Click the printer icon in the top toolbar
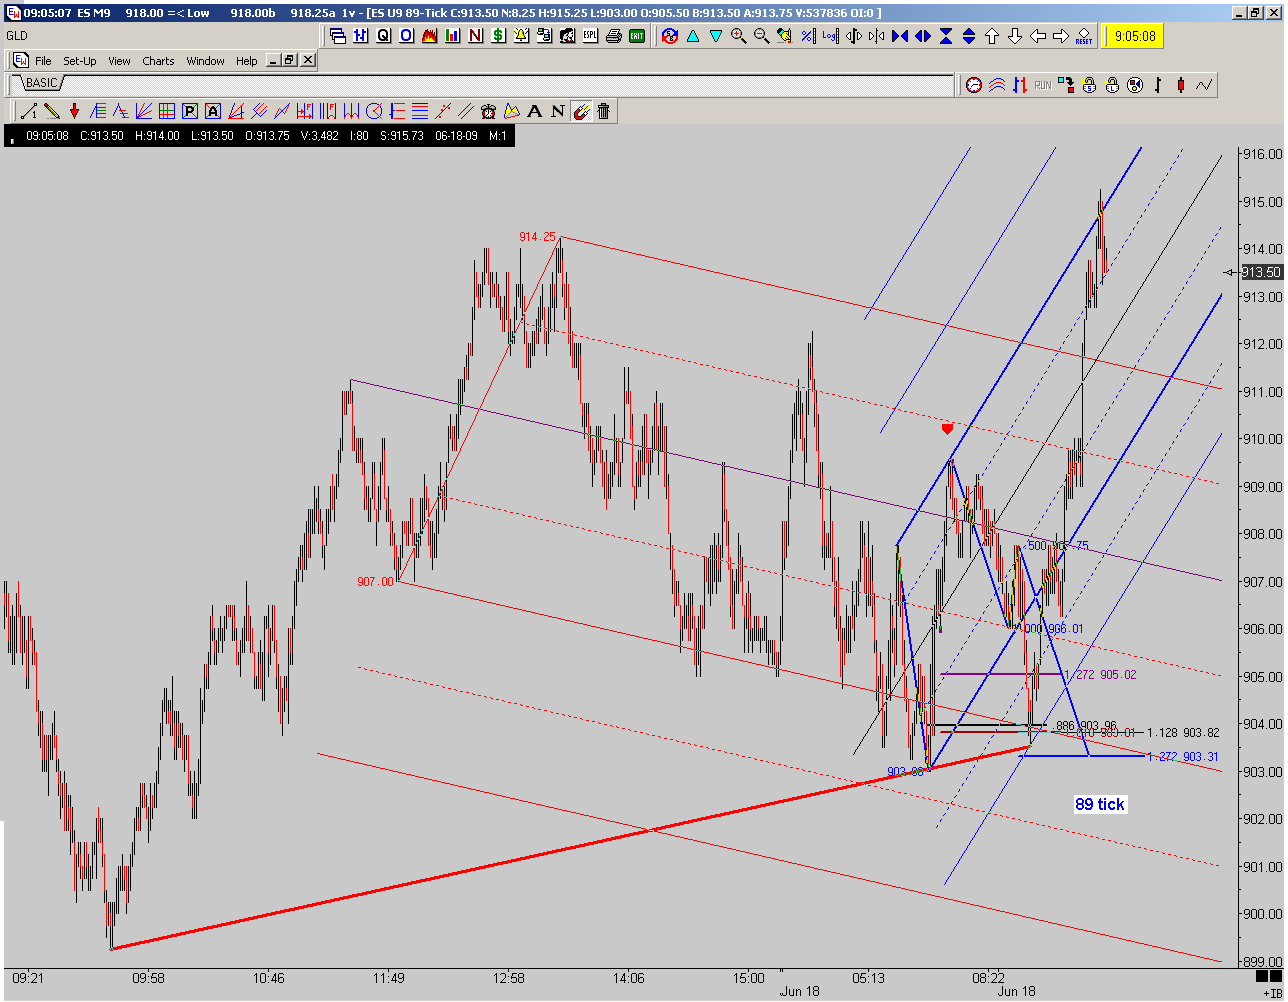1288x1002 pixels. [x=614, y=36]
